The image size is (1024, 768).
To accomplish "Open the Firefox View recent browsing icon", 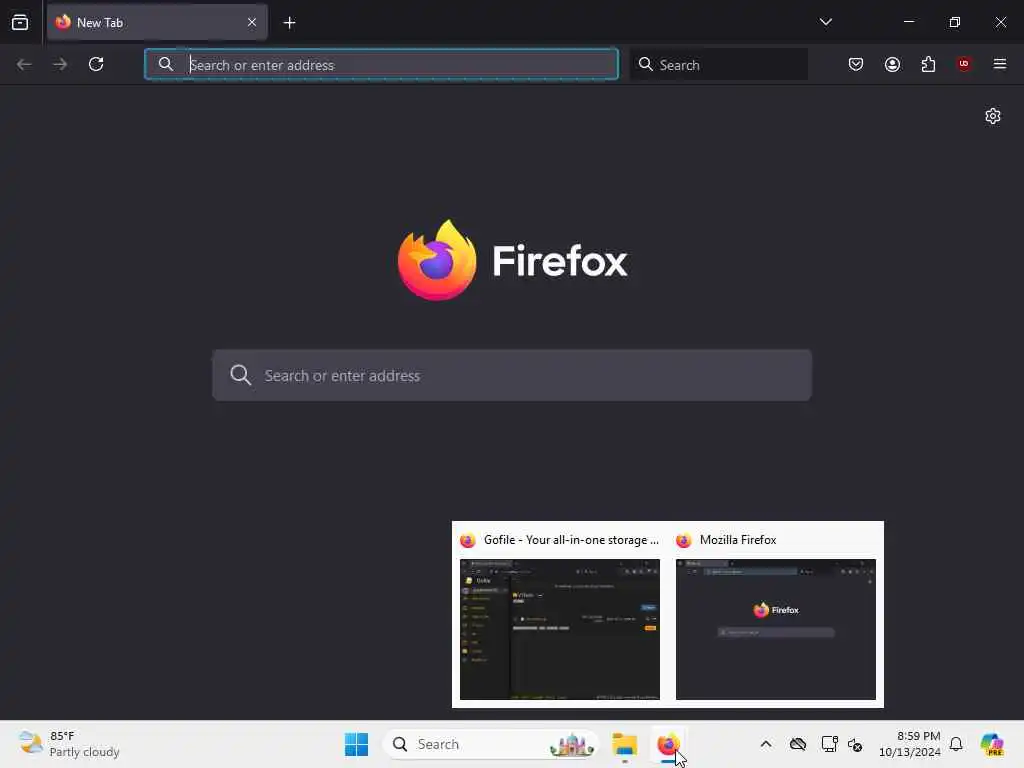I will click(x=20, y=23).
